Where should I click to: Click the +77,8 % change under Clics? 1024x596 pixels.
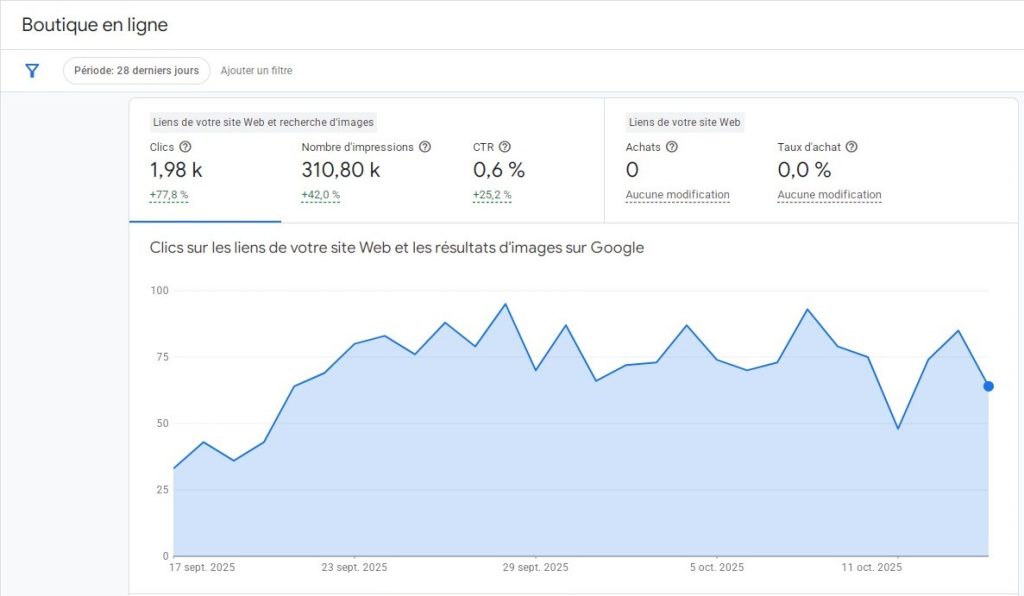coord(169,195)
